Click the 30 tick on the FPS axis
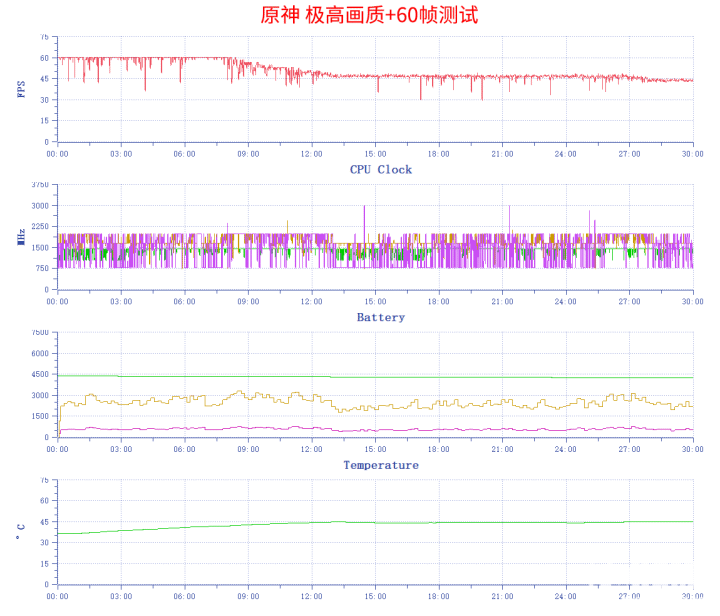This screenshot has height=616, width=720. point(44,100)
